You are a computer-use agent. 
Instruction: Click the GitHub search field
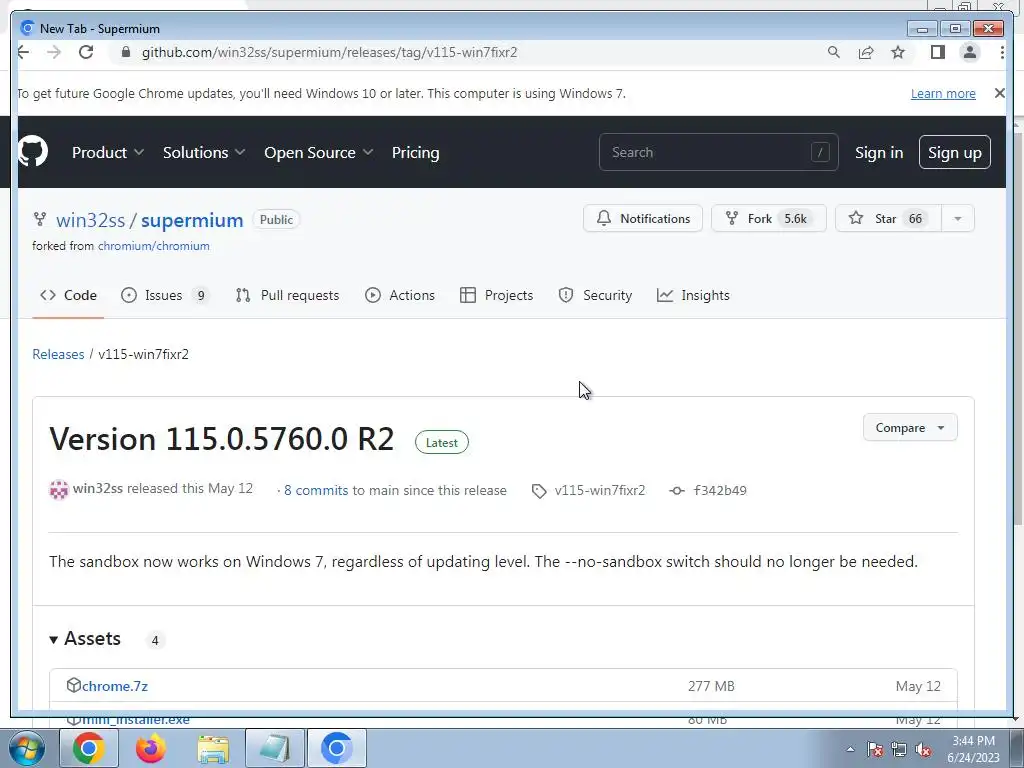[x=718, y=152]
